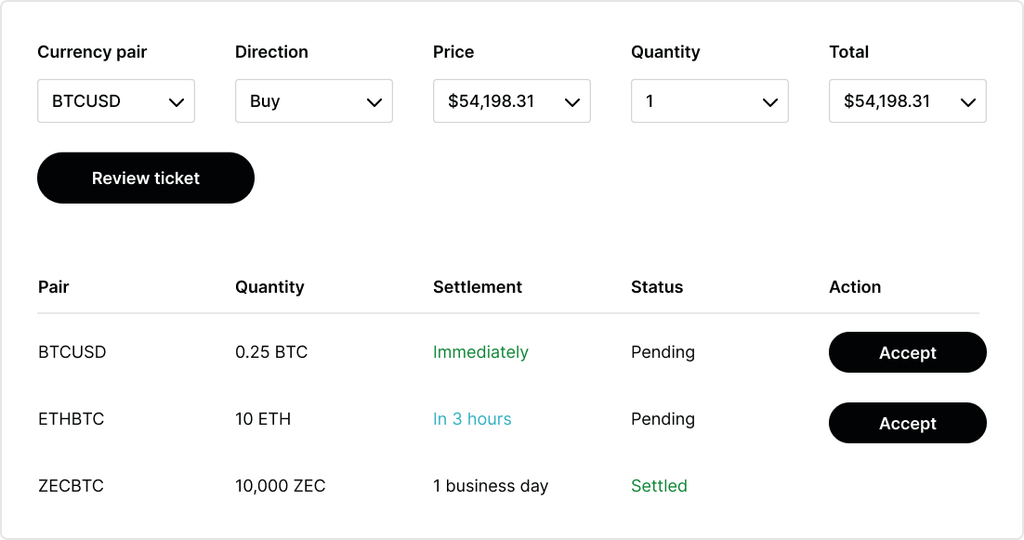Select the ETHBTC pair cell in table
The height and width of the screenshot is (540, 1024).
click(x=71, y=419)
